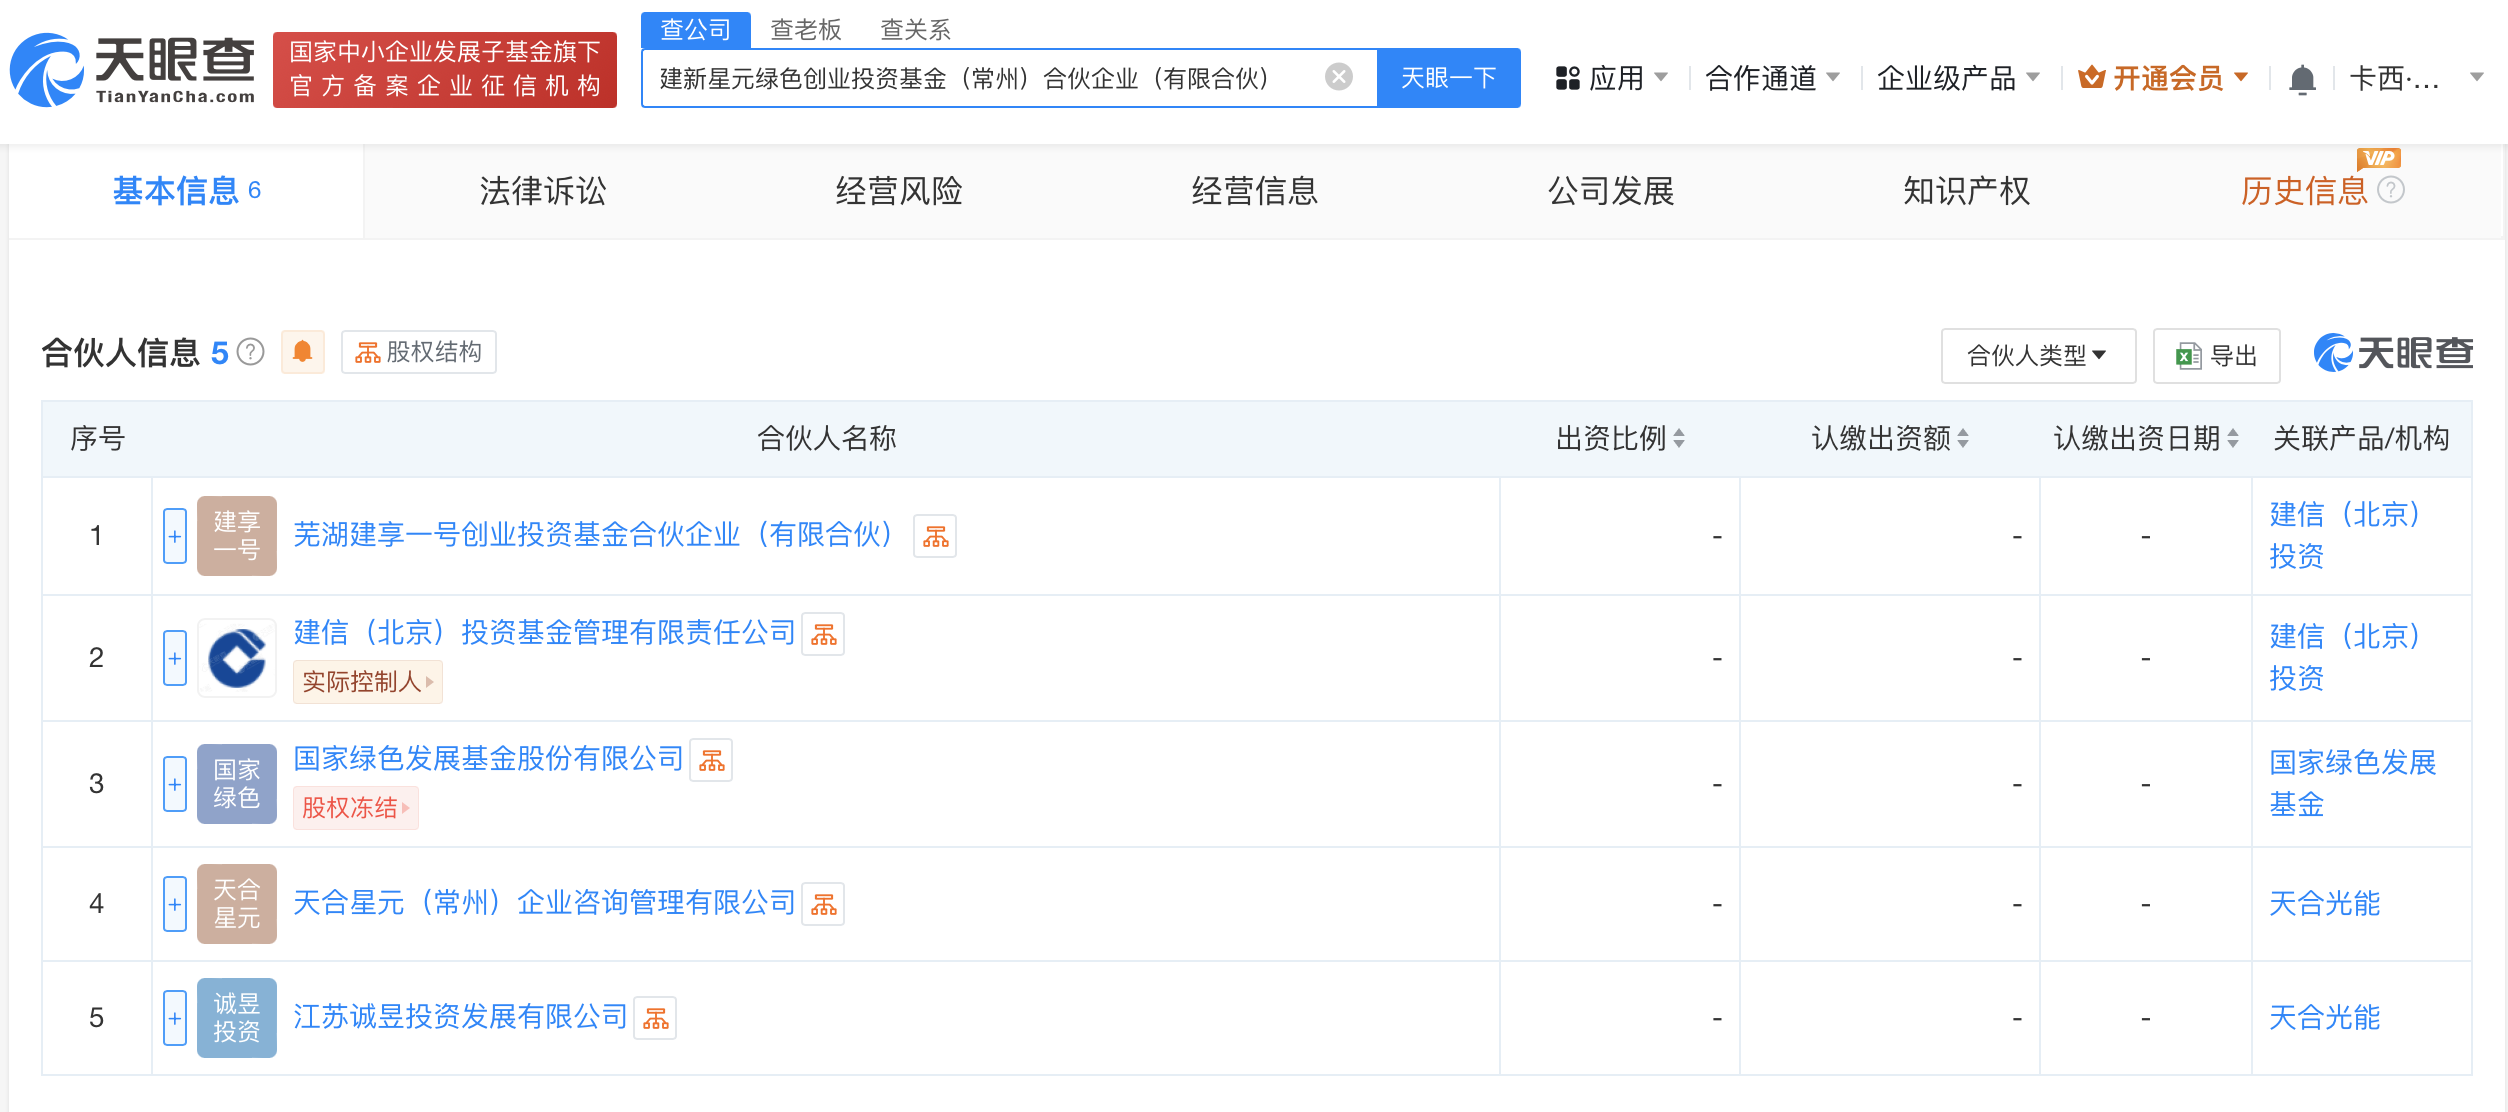Viewport: 2508px width, 1112px height.
Task: Export table with 导出 button
Action: [2216, 356]
